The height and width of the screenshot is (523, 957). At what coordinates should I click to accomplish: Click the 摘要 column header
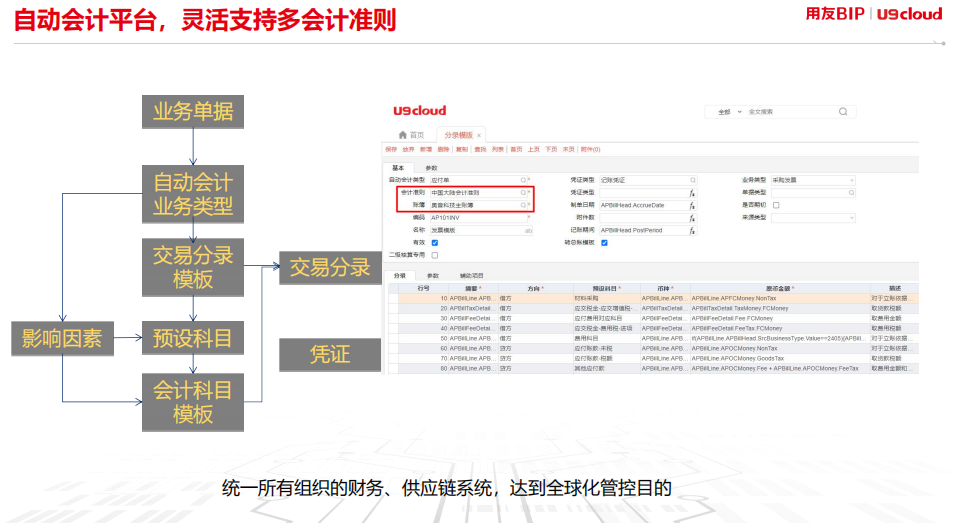click(x=473, y=288)
